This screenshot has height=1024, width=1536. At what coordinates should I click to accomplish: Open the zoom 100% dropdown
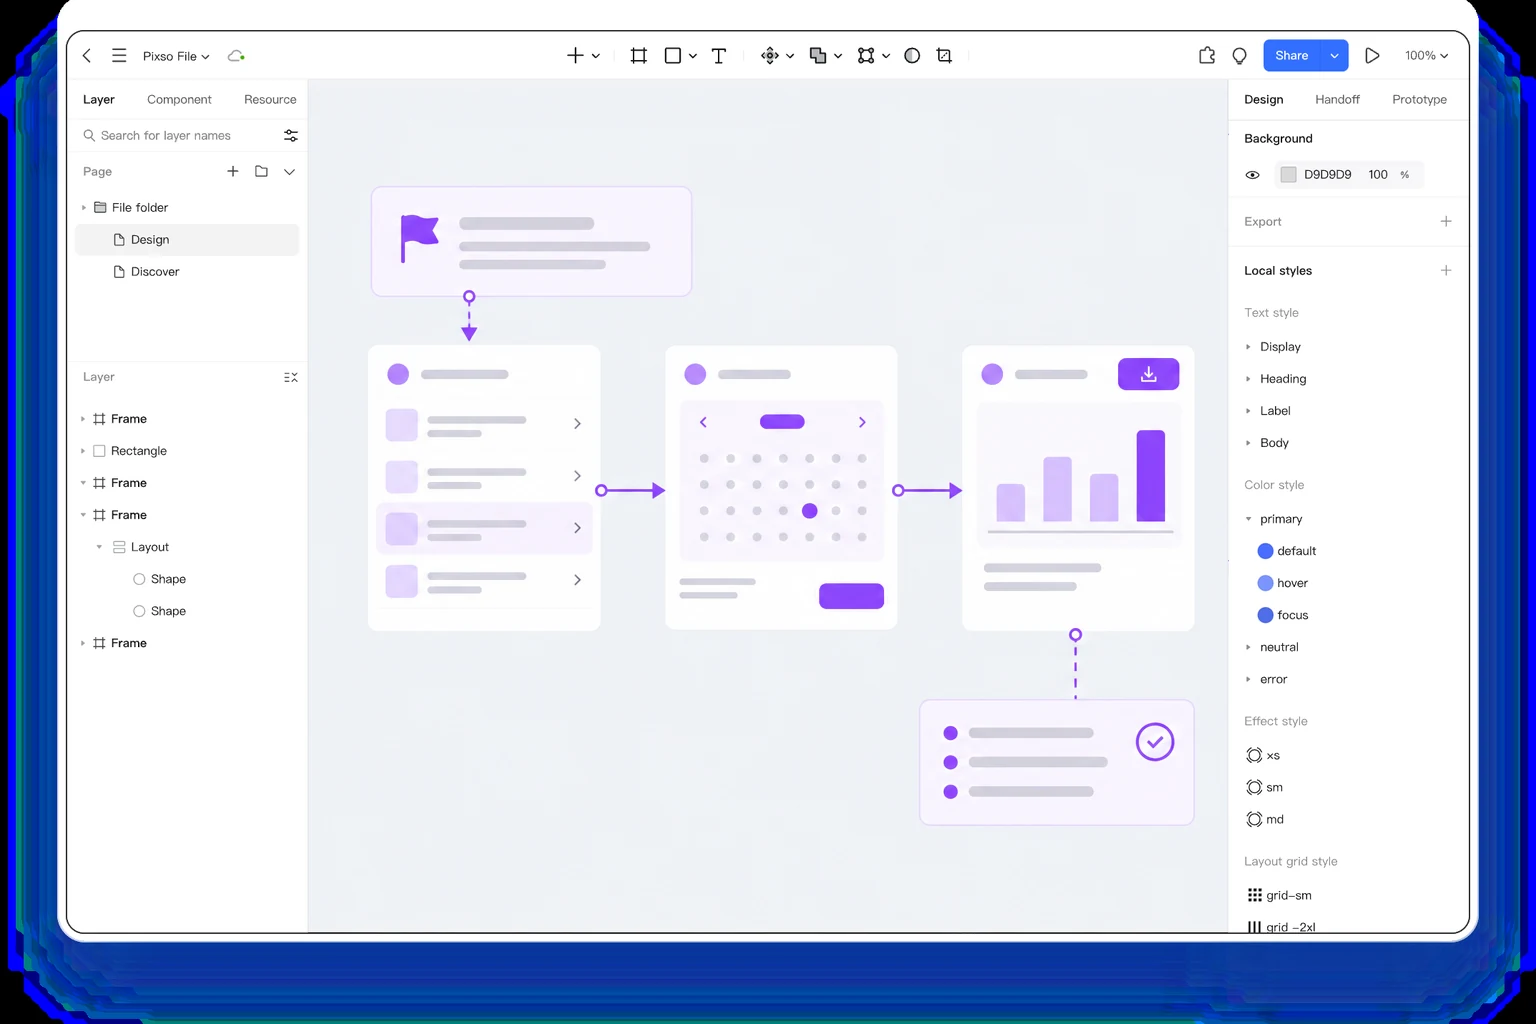[x=1426, y=56]
